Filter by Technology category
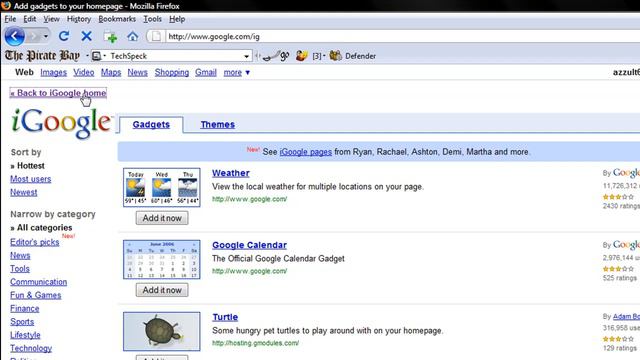This screenshot has height=360, width=640. click(x=31, y=348)
